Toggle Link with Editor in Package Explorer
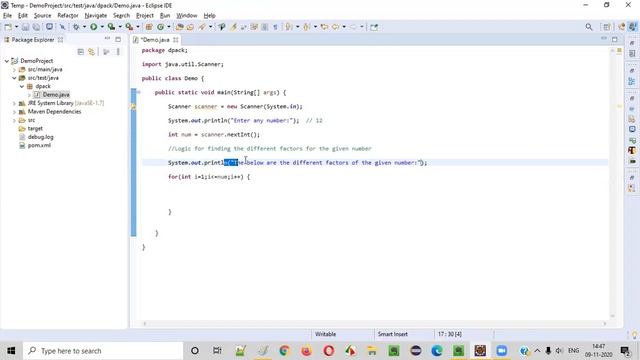This screenshot has height=360, width=640. (91, 52)
